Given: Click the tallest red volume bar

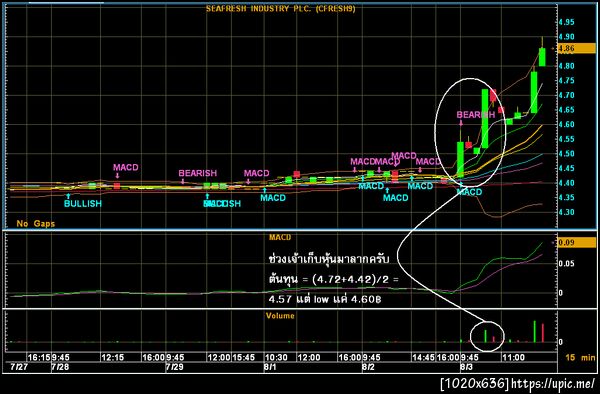Looking at the screenshot, I should pyautogui.click(x=543, y=333).
